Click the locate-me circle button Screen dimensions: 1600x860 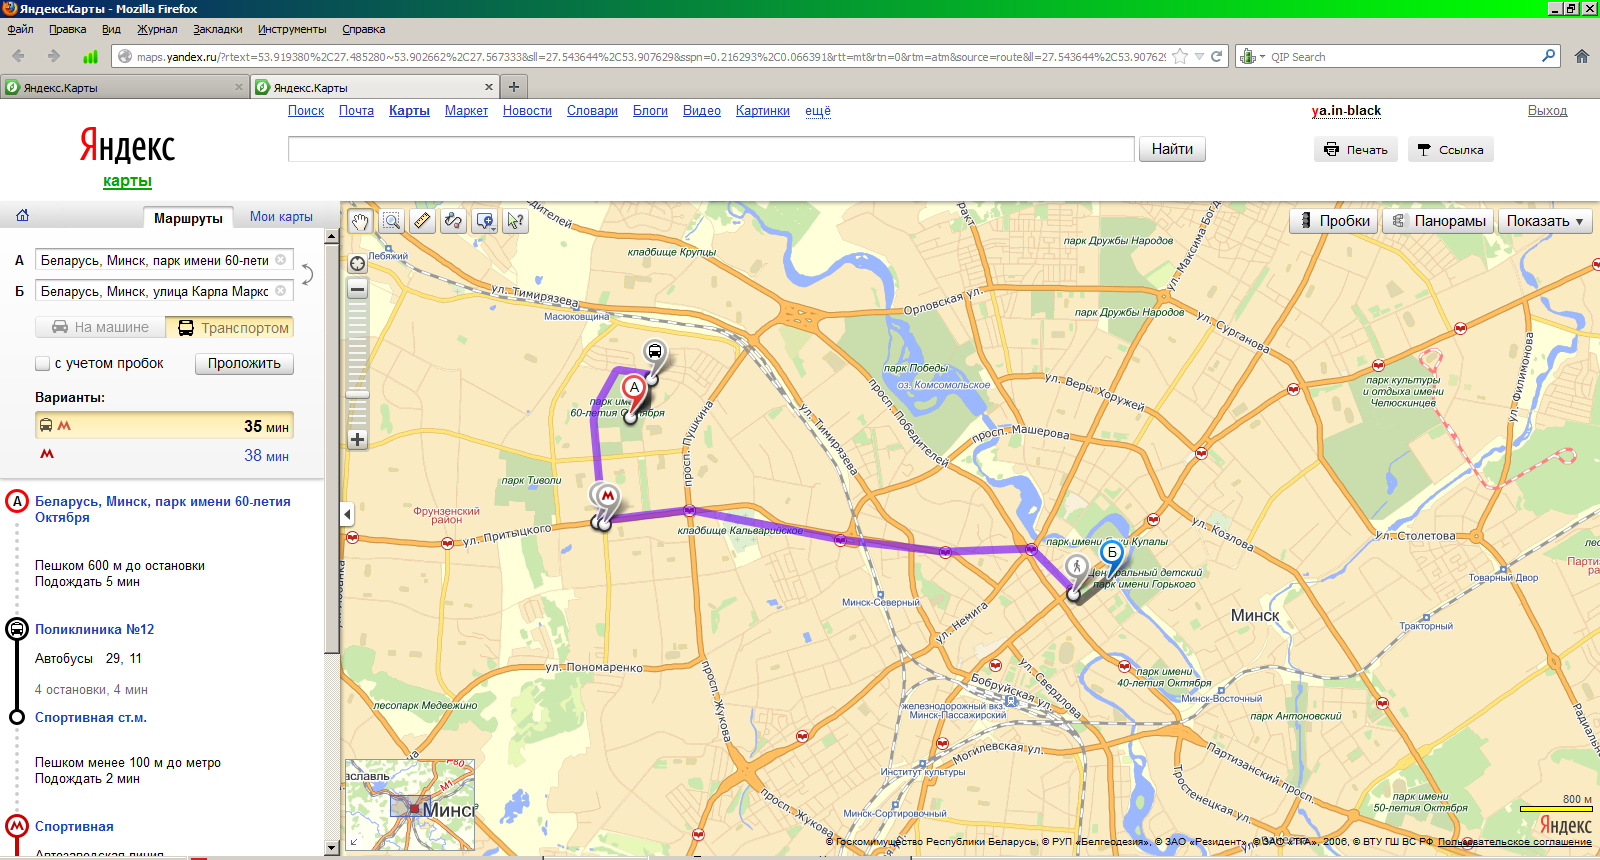(357, 264)
